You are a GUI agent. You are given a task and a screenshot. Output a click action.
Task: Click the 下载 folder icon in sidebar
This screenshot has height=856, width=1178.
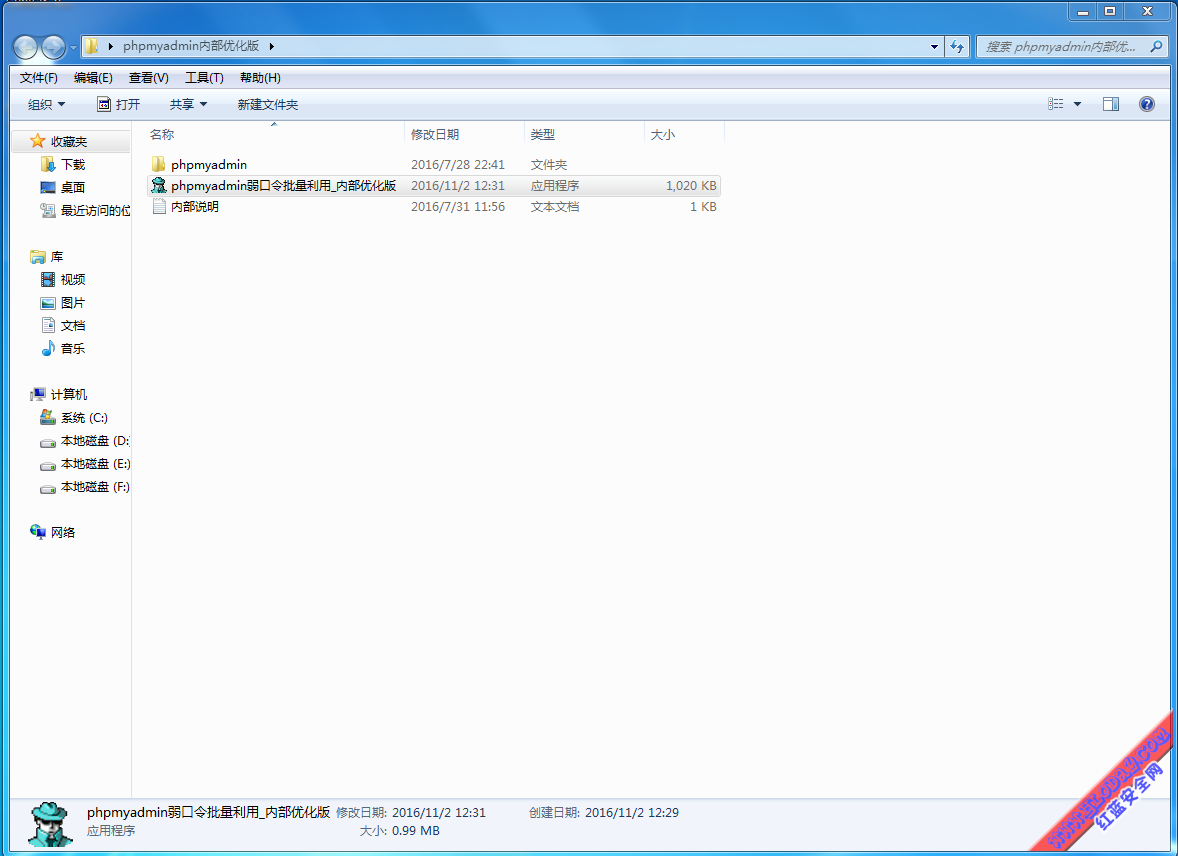tap(48, 165)
